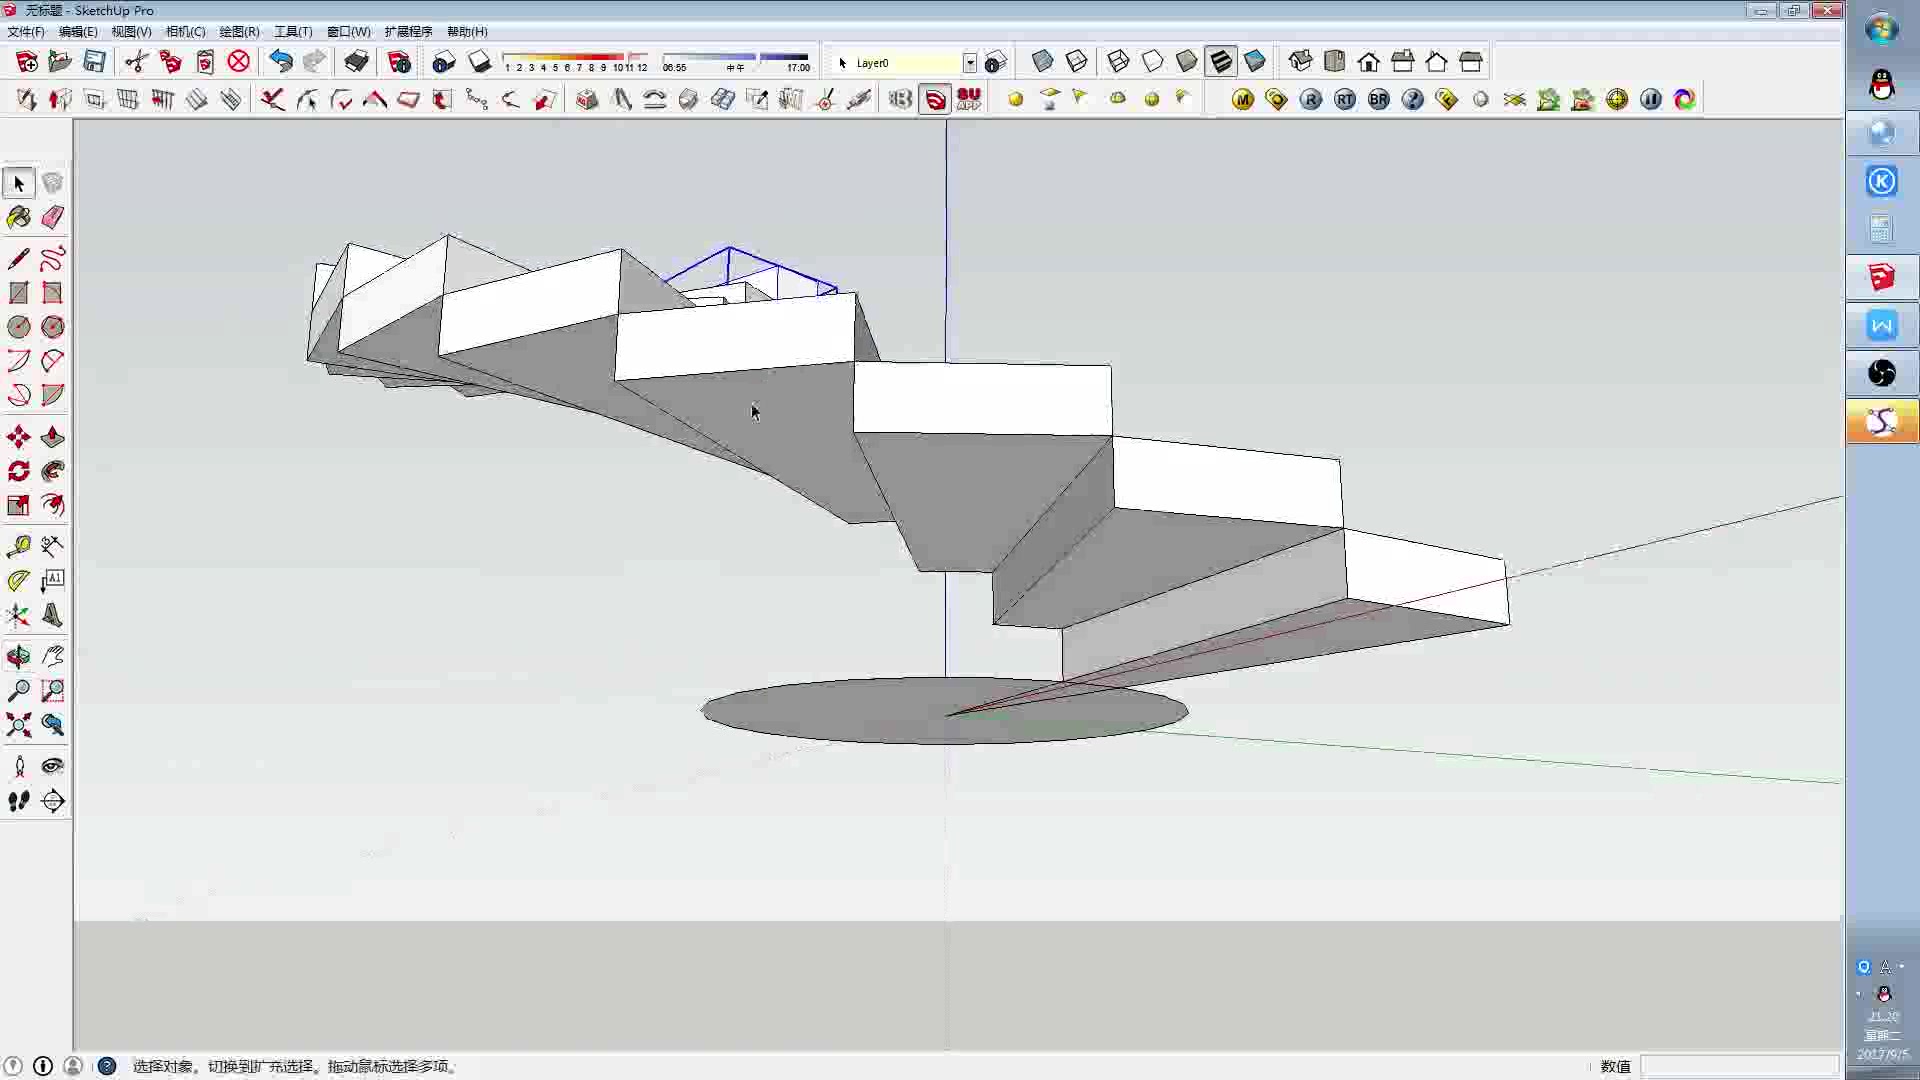This screenshot has width=1920, height=1080.
Task: Click the 数值 measurements input box
Action: 1738,1066
